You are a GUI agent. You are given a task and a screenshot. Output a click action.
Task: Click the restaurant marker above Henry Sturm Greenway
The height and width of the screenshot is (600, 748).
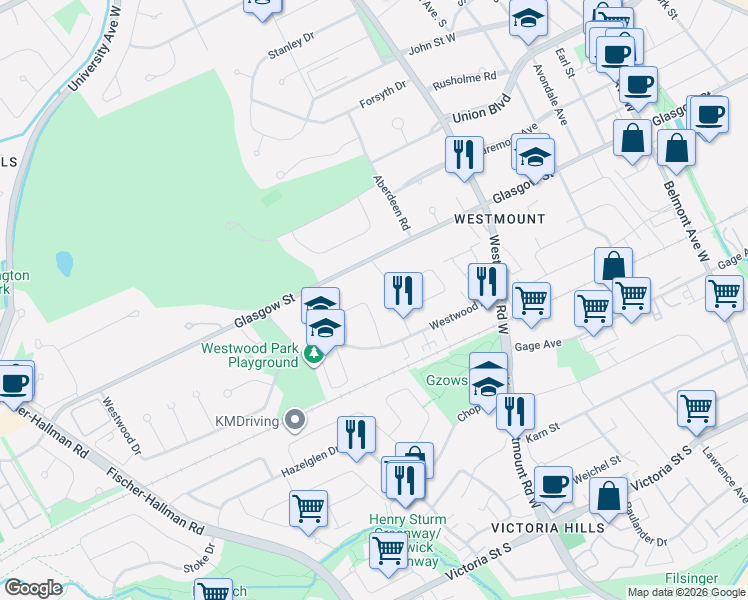pos(405,484)
